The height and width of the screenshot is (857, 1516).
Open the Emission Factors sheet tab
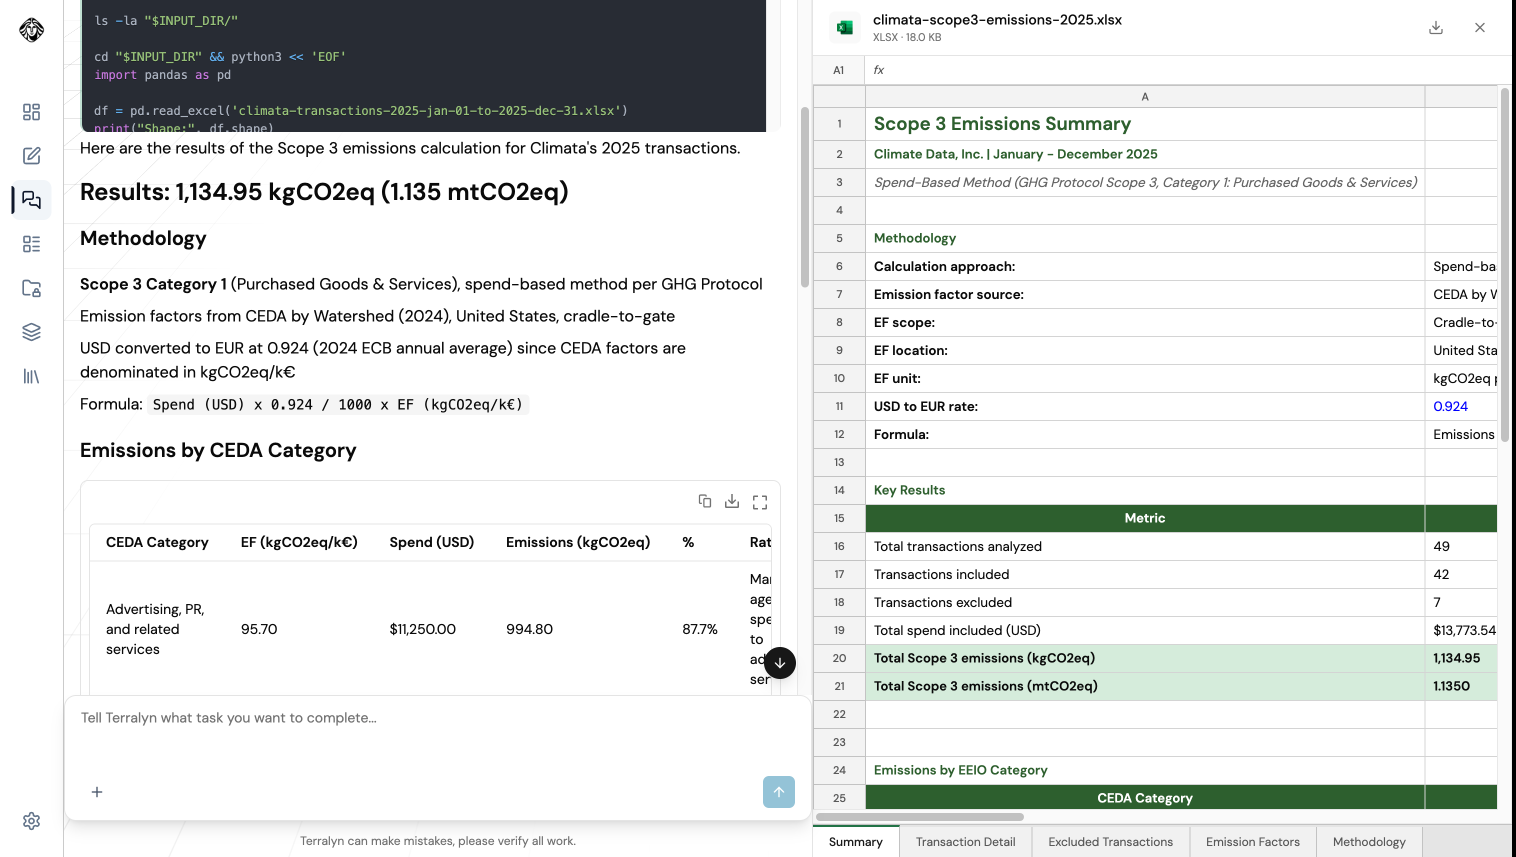coord(1253,842)
